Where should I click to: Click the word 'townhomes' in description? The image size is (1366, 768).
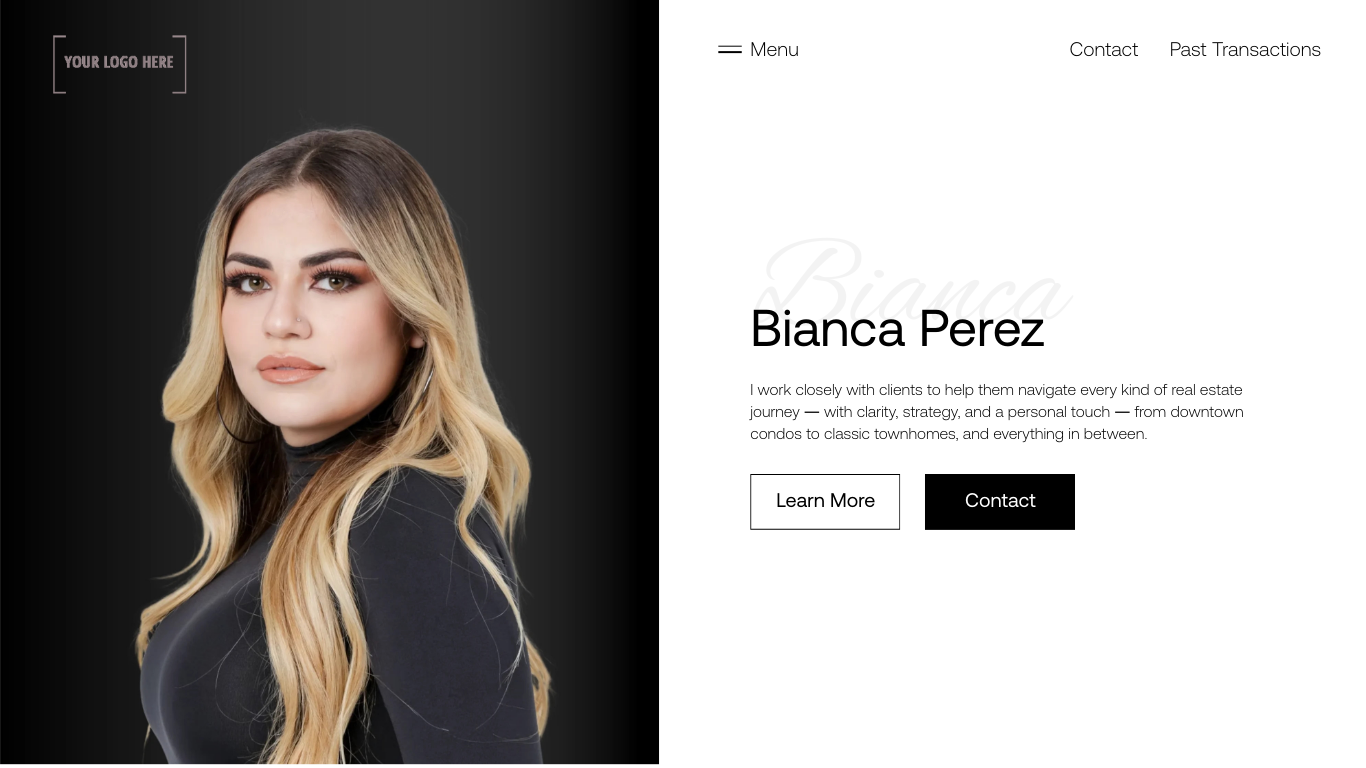pyautogui.click(x=915, y=434)
